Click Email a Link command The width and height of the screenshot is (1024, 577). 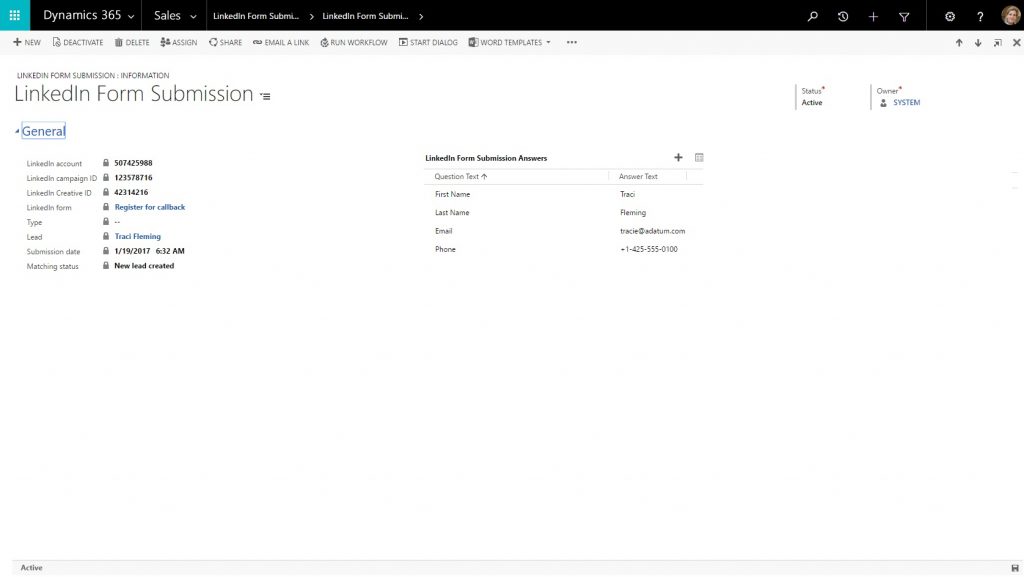pos(281,42)
